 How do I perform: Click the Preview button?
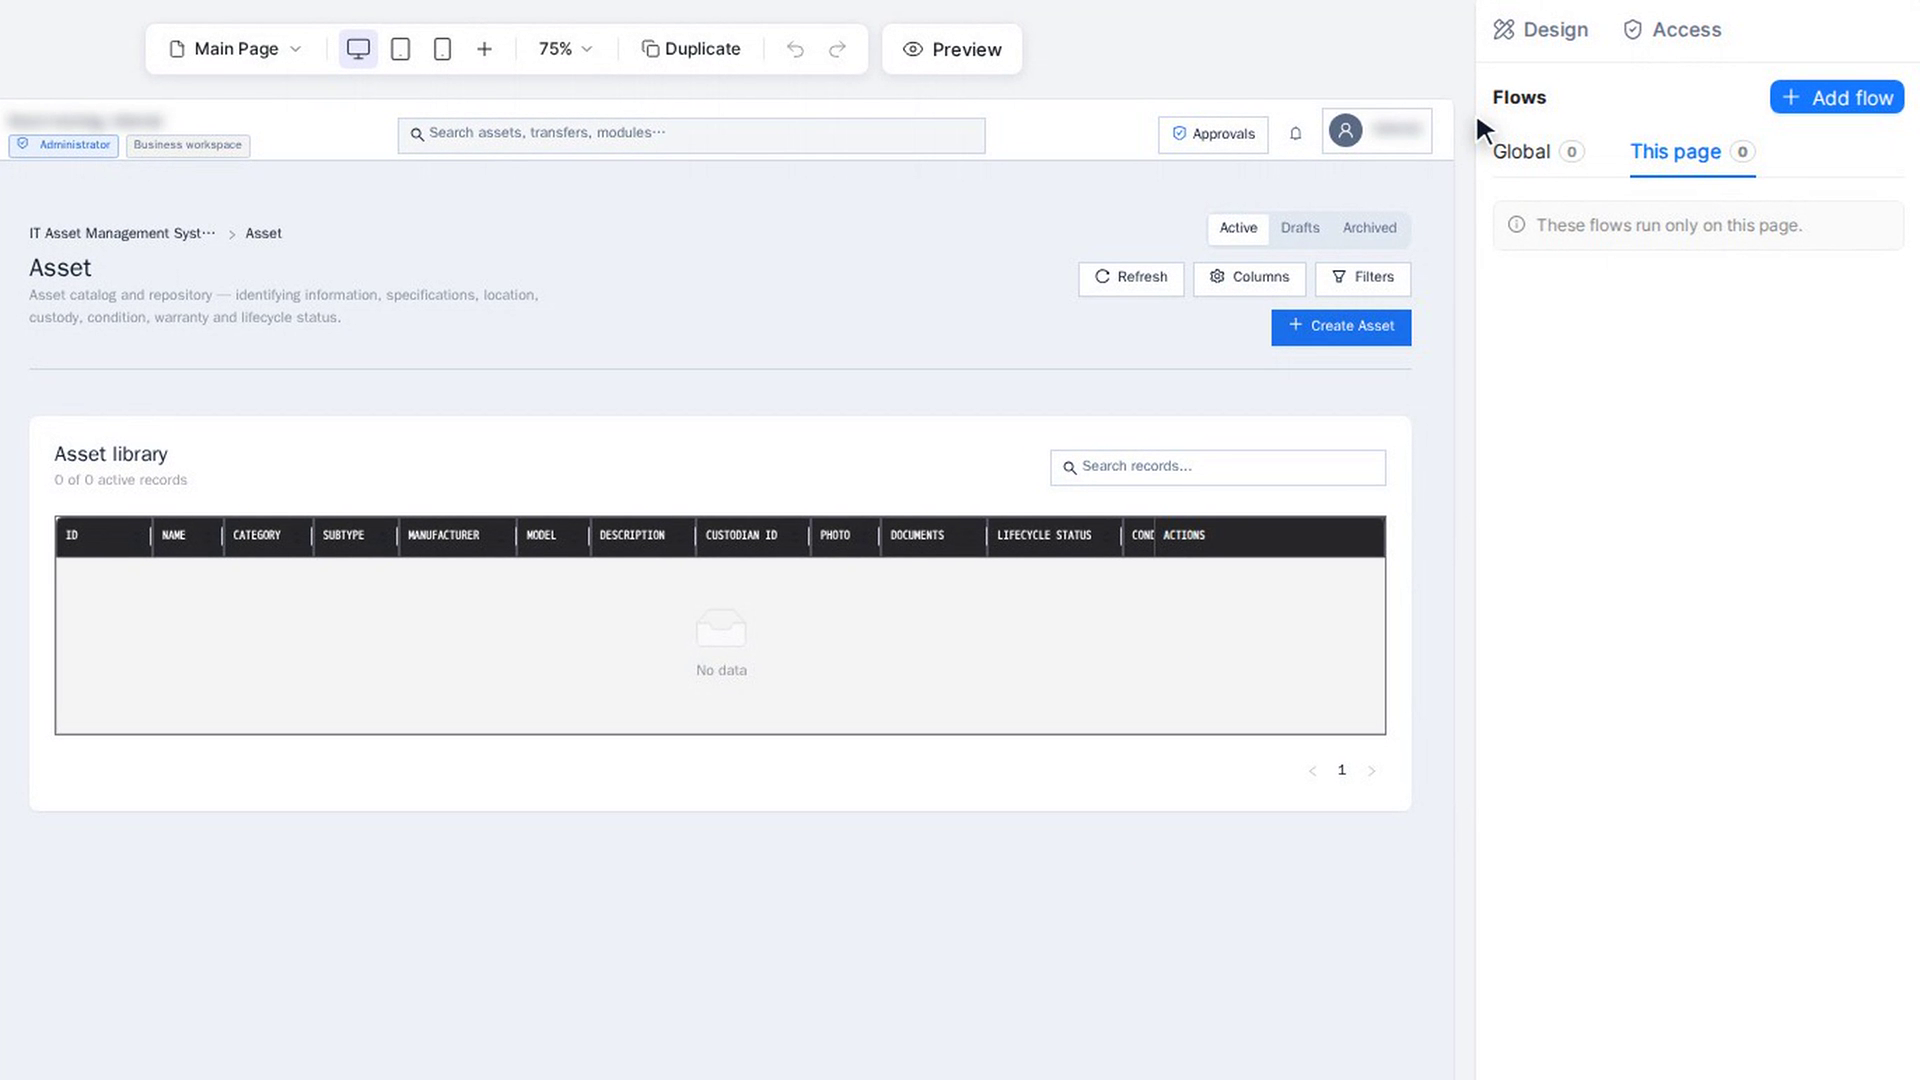click(952, 49)
